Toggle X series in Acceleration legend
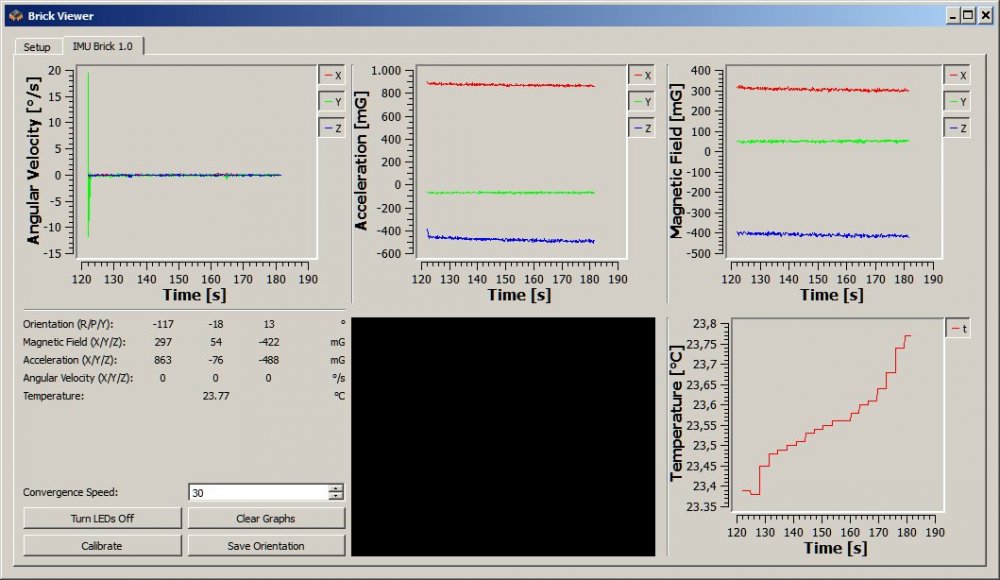Screen dimensions: 1000x580 point(642,75)
